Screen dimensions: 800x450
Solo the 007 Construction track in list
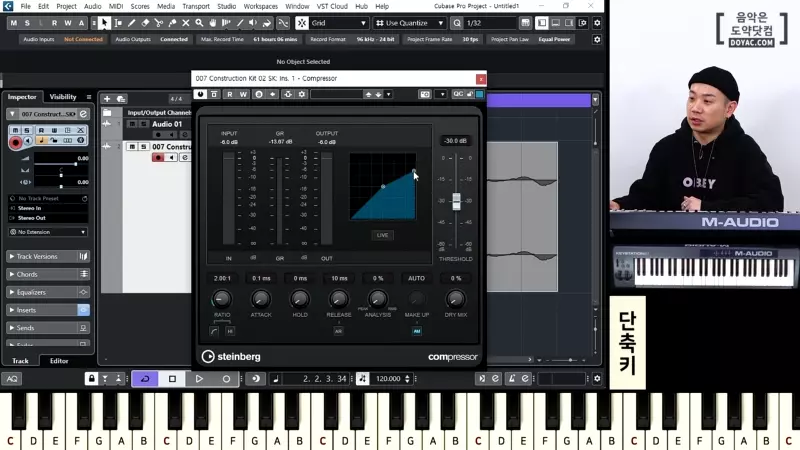click(x=144, y=146)
